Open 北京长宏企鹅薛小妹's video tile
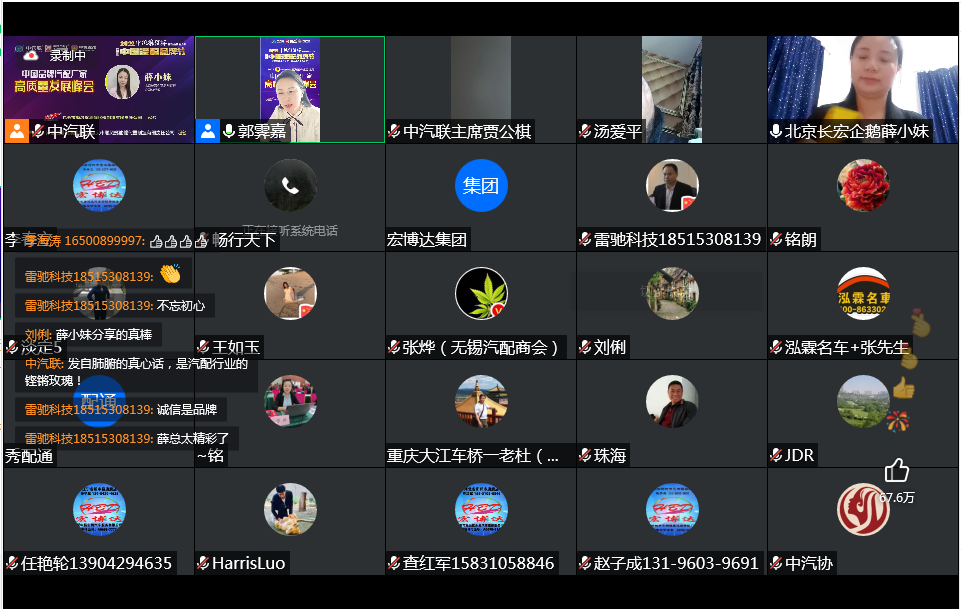Screen dimensions: 961x609 click(x=863, y=82)
